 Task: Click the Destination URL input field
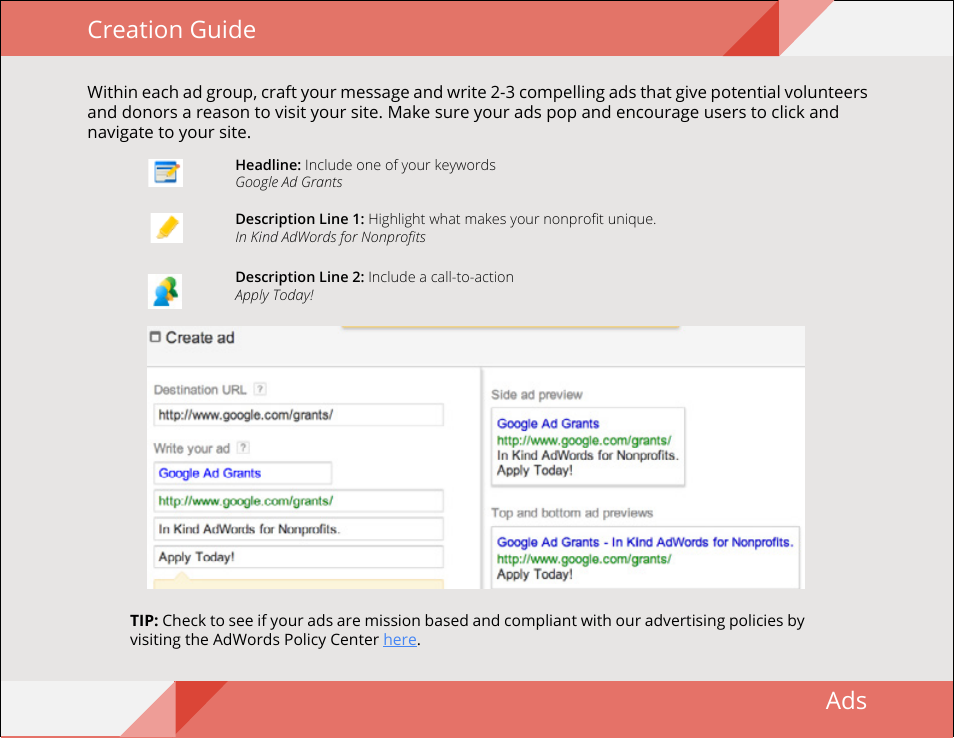[x=298, y=415]
